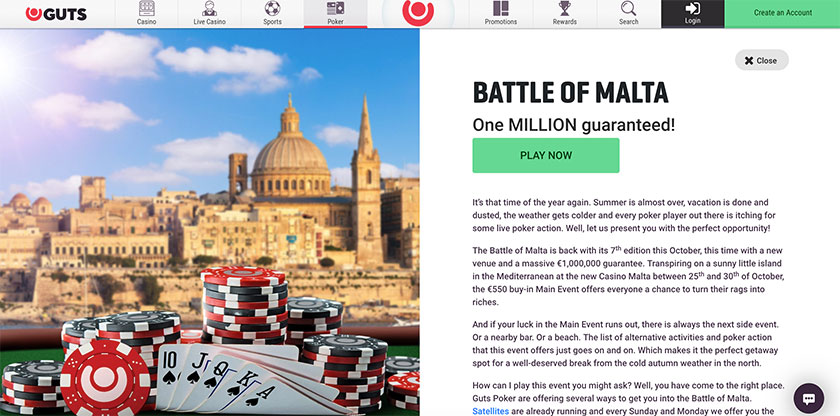Viewport: 840px width, 416px height.
Task: Click the red Guts center emblem
Action: click(x=418, y=12)
